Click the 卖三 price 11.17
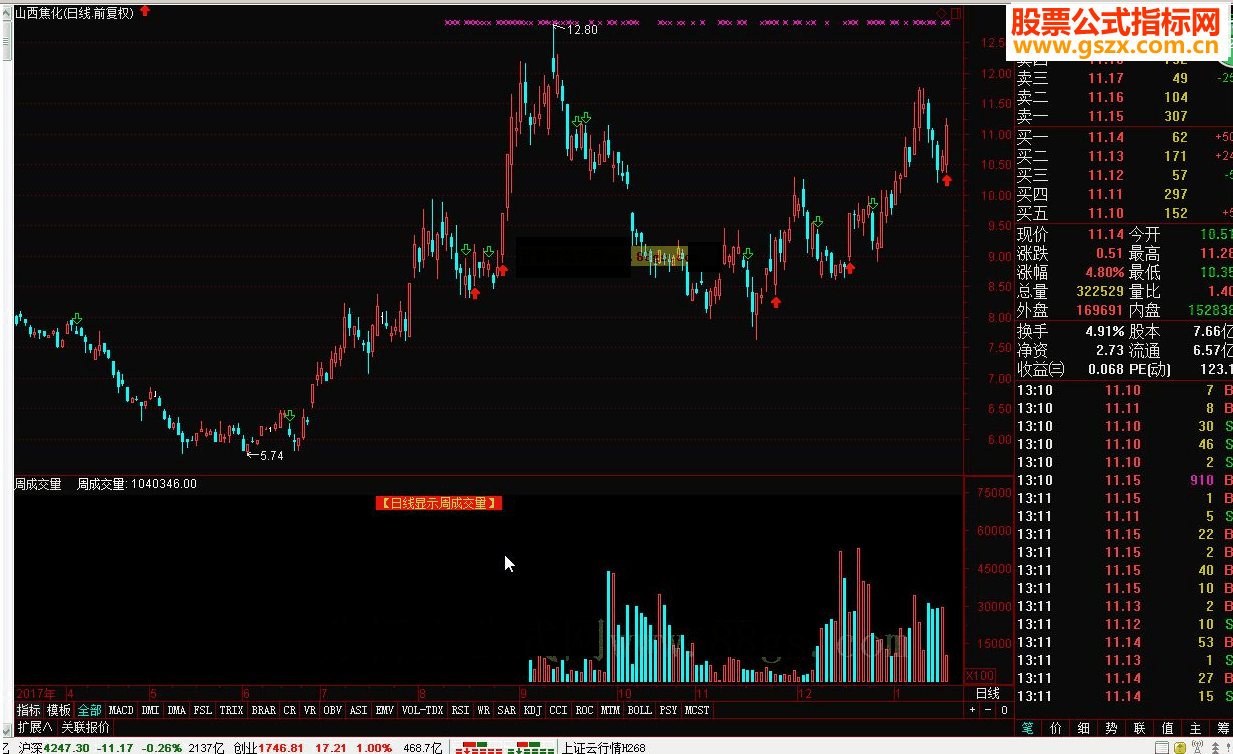The image size is (1233, 754). click(1106, 78)
